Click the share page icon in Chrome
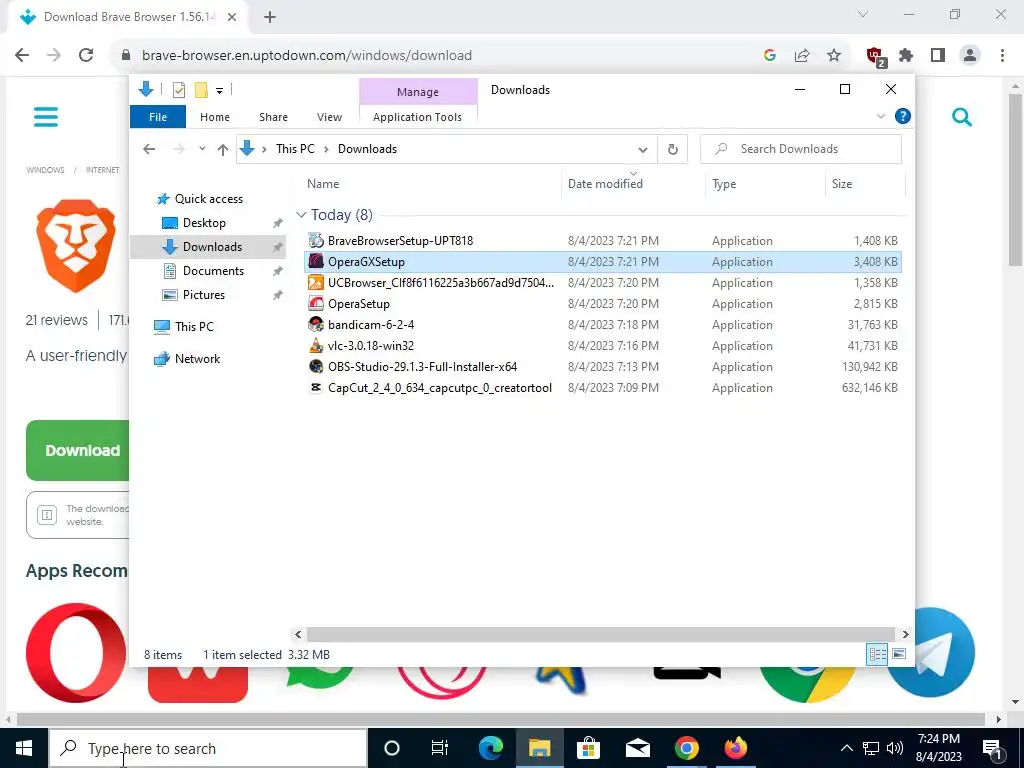1024x768 pixels. point(802,56)
